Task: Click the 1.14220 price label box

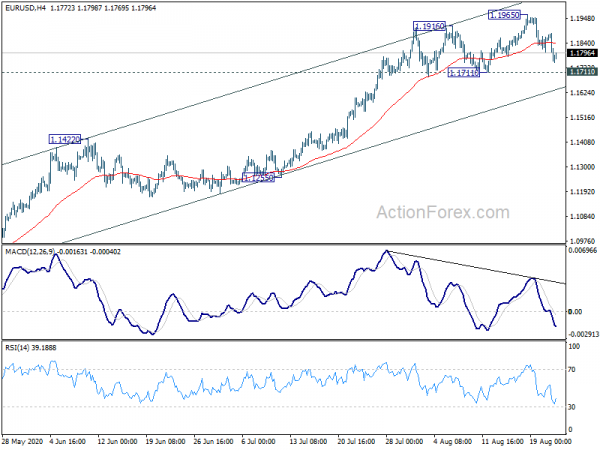Action: 65,139
